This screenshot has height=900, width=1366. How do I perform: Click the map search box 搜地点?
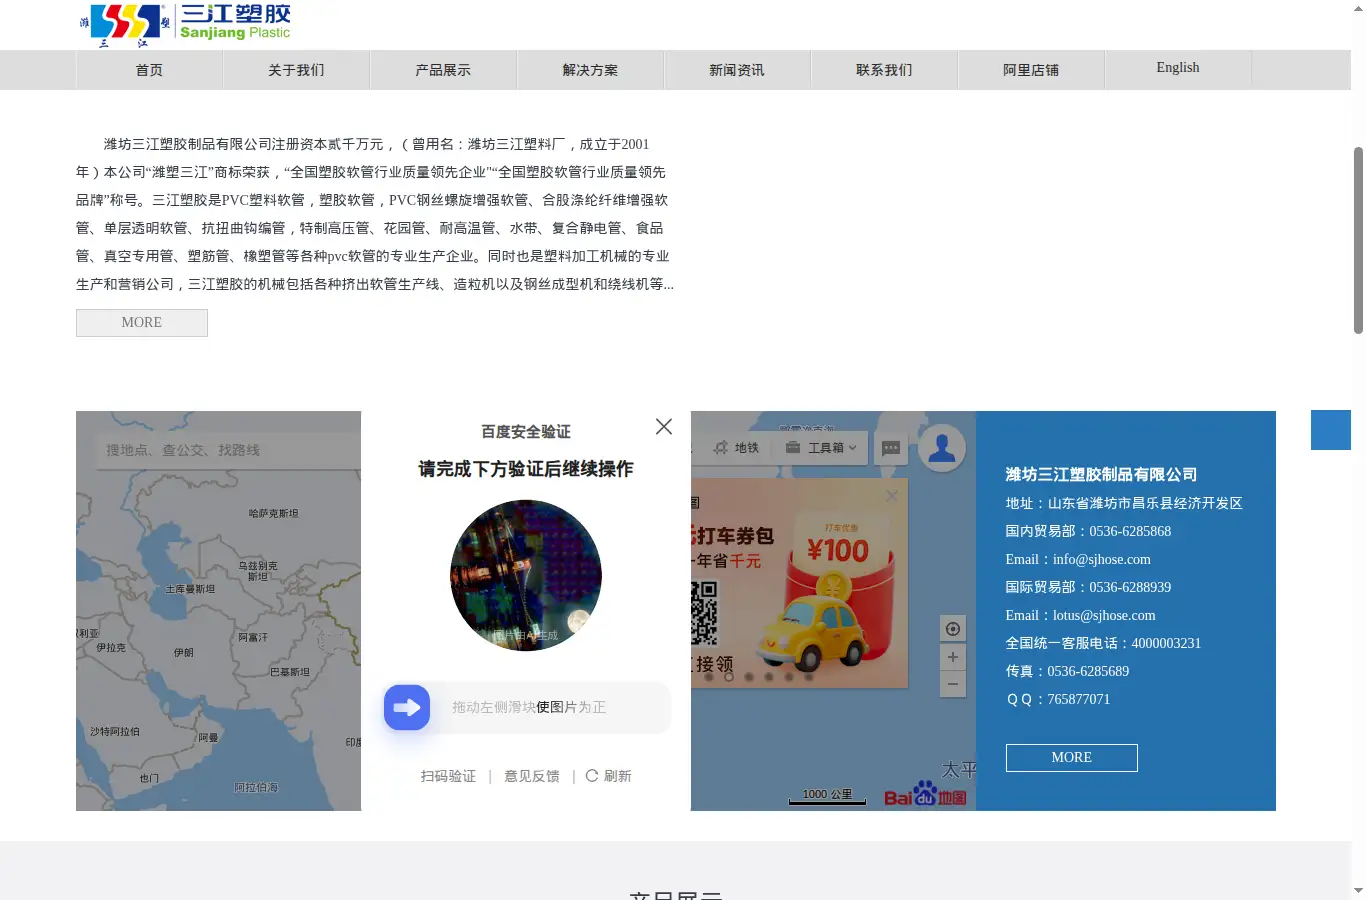pos(228,451)
